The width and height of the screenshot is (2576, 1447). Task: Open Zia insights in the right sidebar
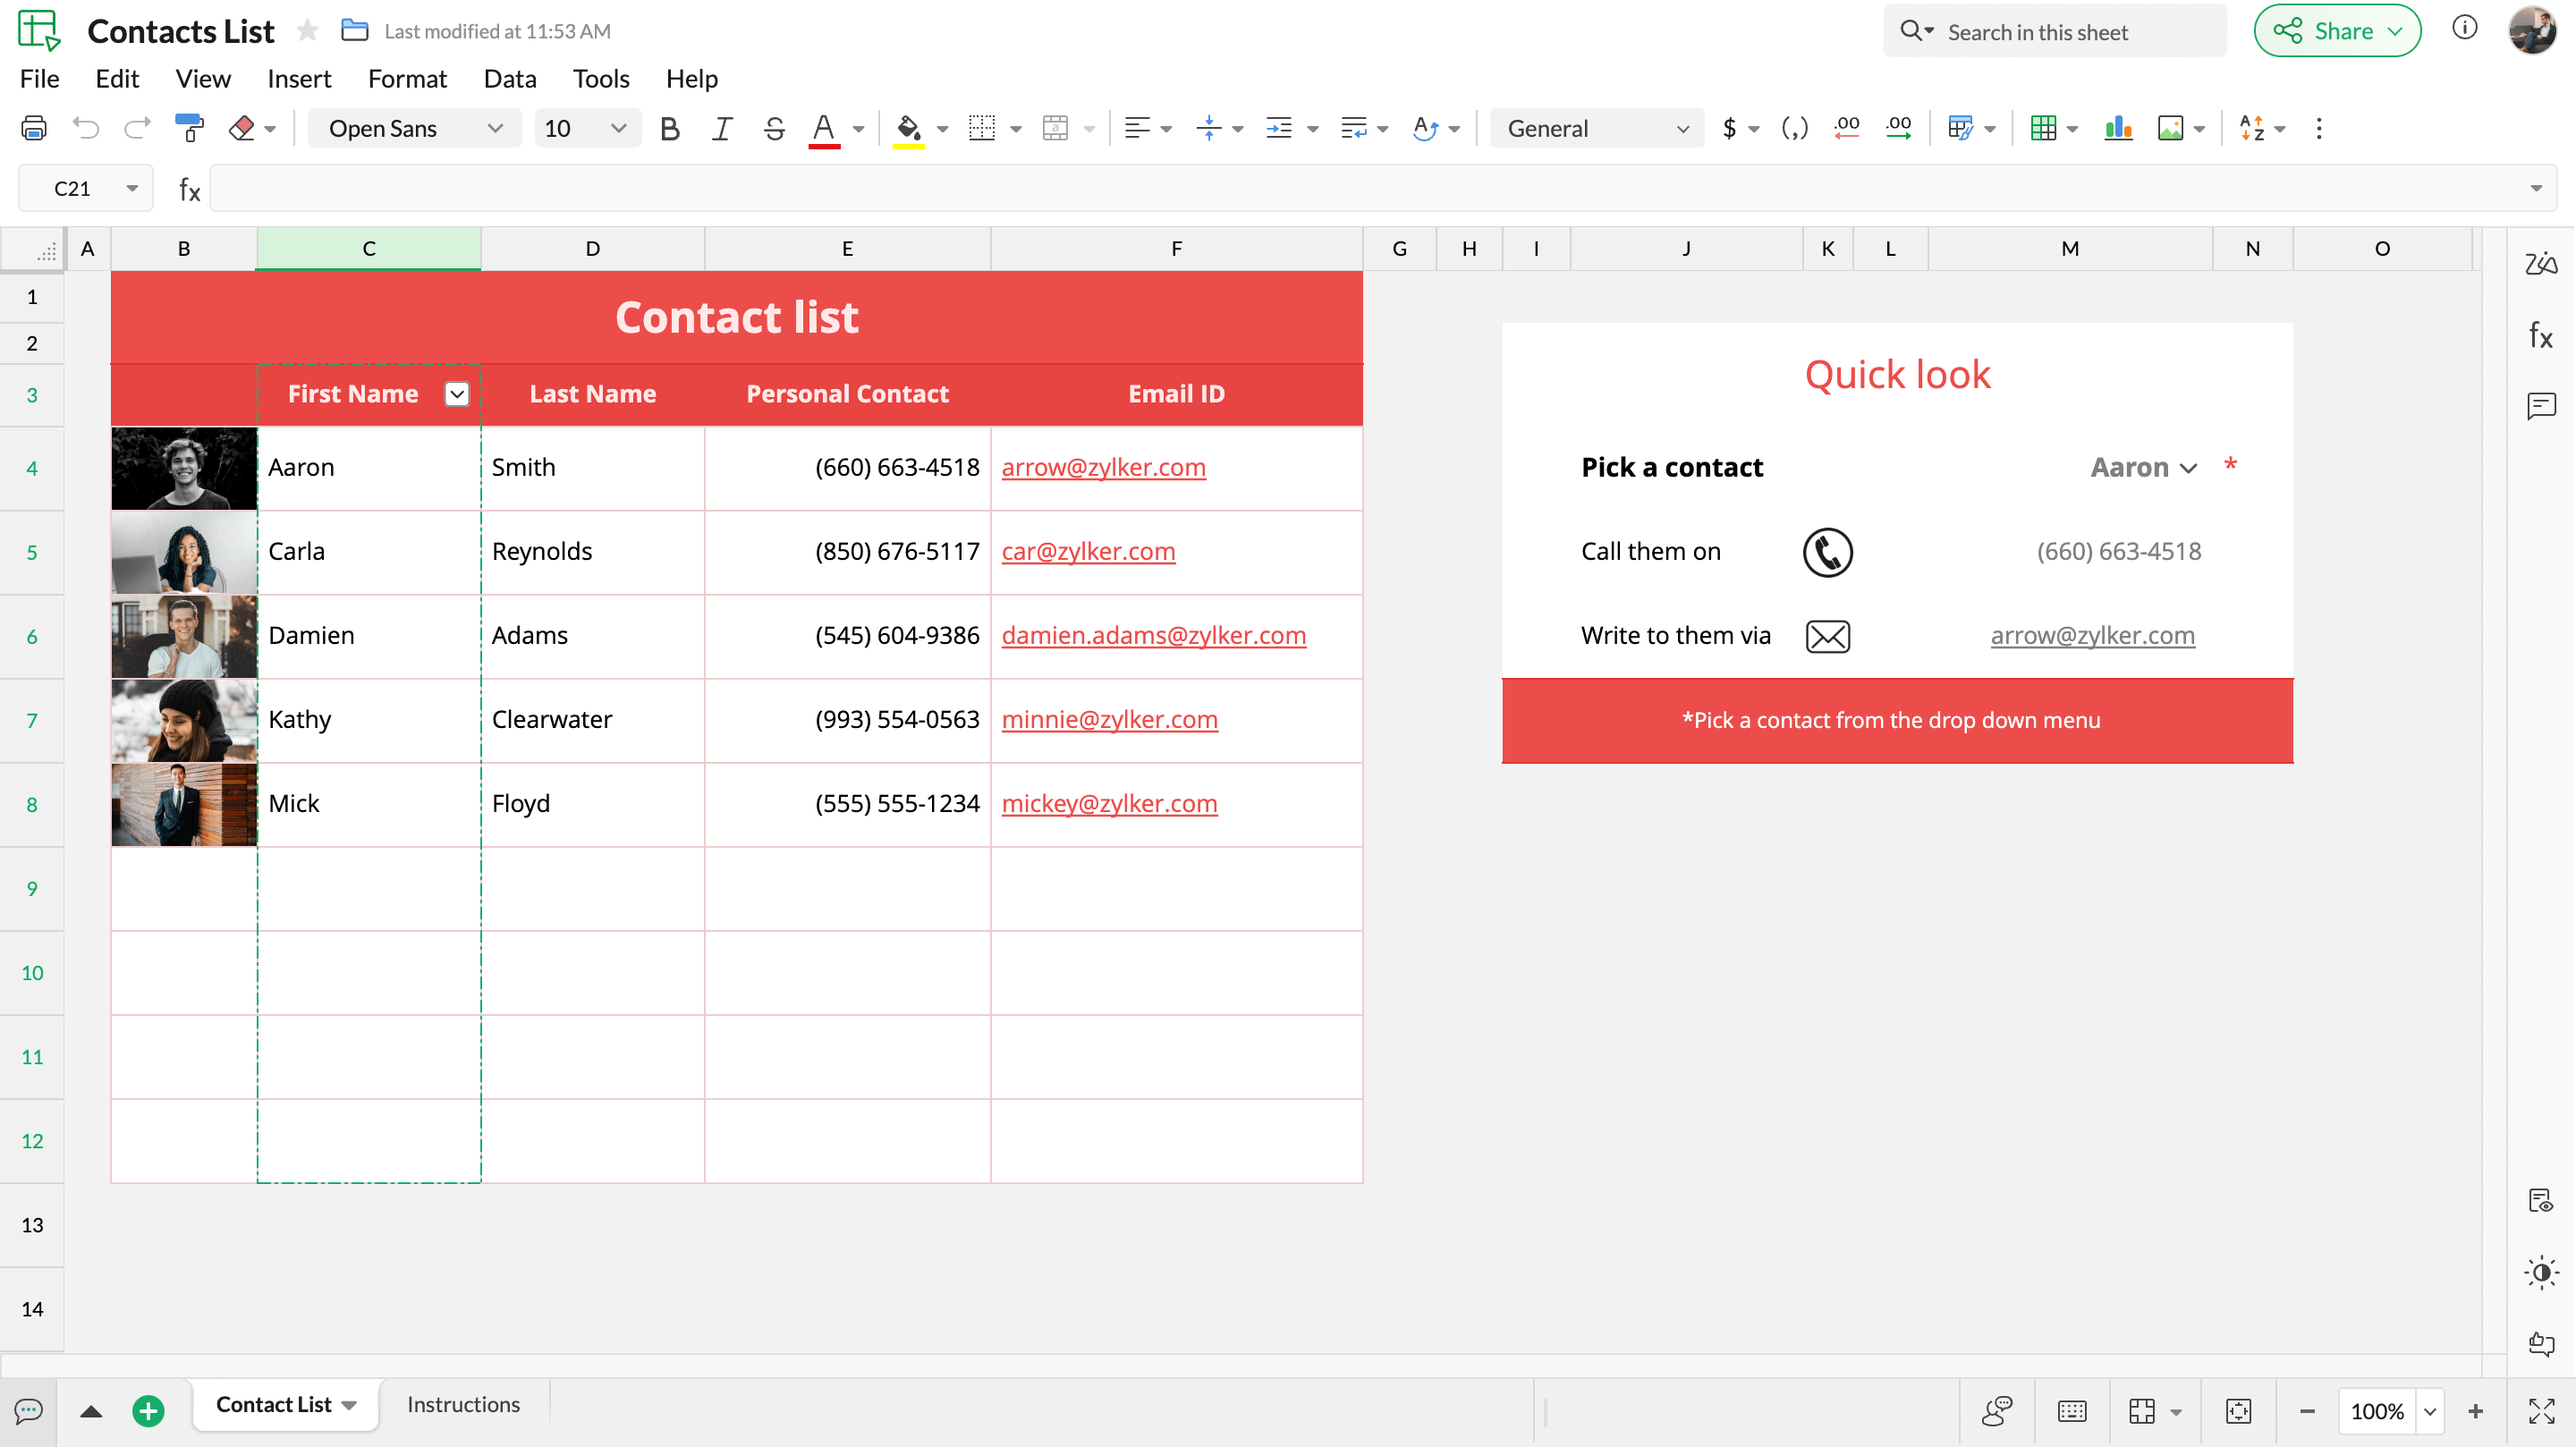click(x=2541, y=264)
